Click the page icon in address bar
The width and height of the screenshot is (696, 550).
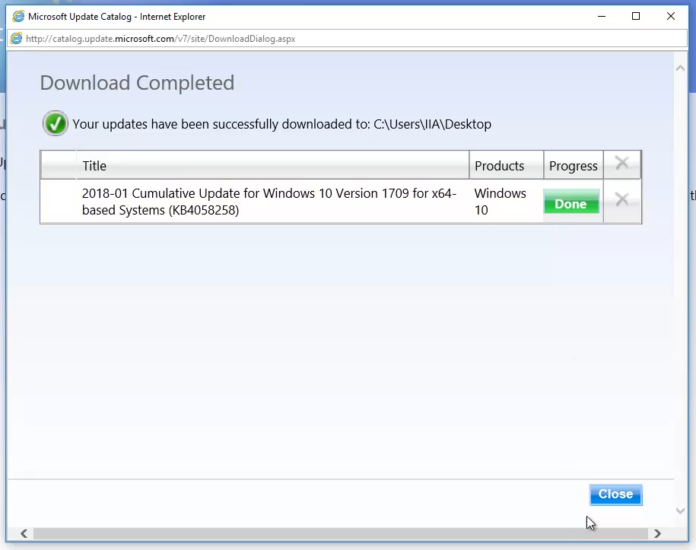(x=16, y=39)
